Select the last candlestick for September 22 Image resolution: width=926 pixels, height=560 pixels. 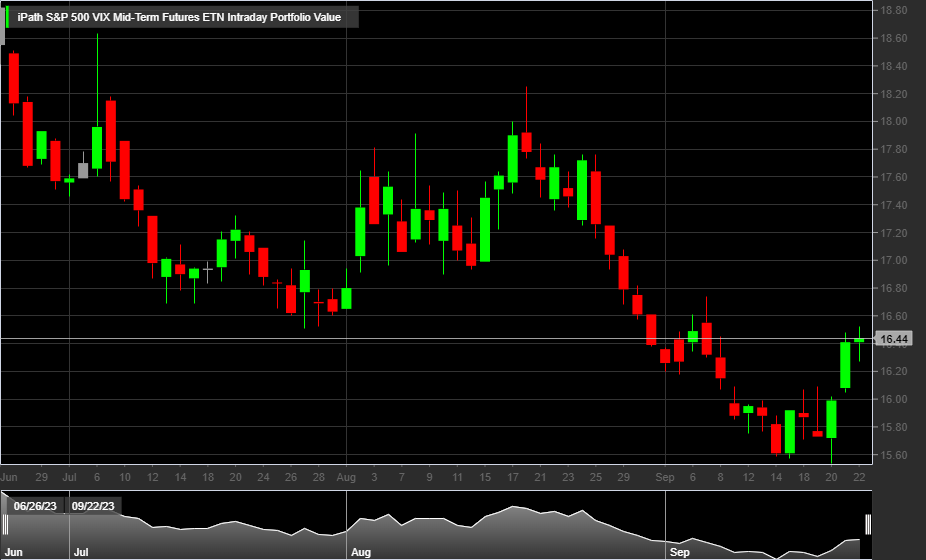pos(859,340)
